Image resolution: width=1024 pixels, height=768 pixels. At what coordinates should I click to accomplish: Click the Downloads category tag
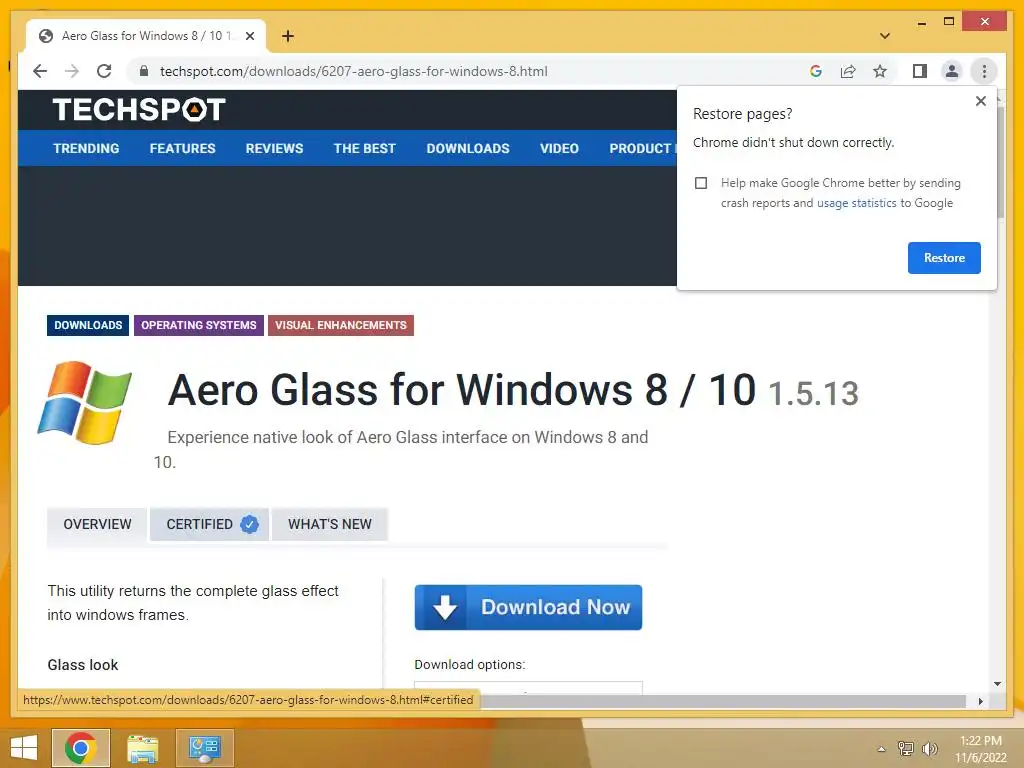tap(88, 325)
